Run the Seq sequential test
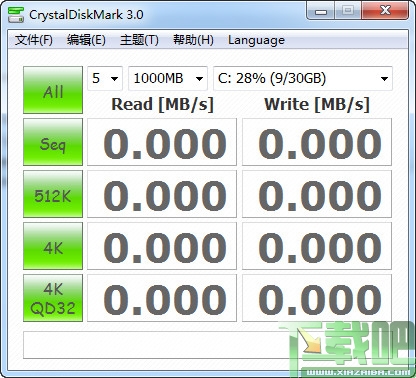This screenshot has width=416, height=378. [53, 142]
